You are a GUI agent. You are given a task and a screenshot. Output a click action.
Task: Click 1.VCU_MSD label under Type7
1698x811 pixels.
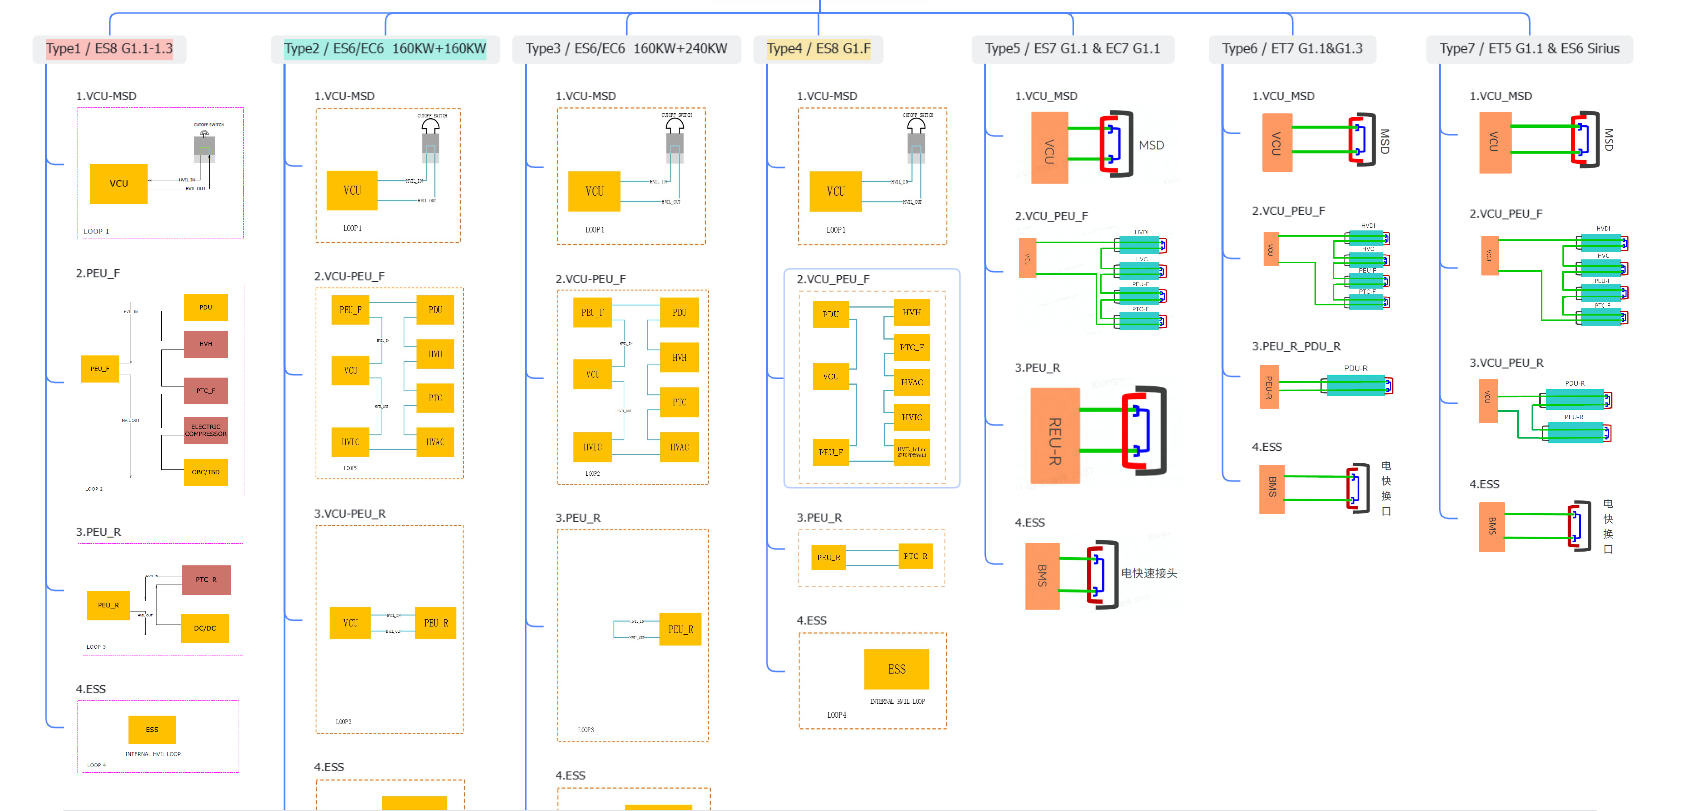point(1500,96)
